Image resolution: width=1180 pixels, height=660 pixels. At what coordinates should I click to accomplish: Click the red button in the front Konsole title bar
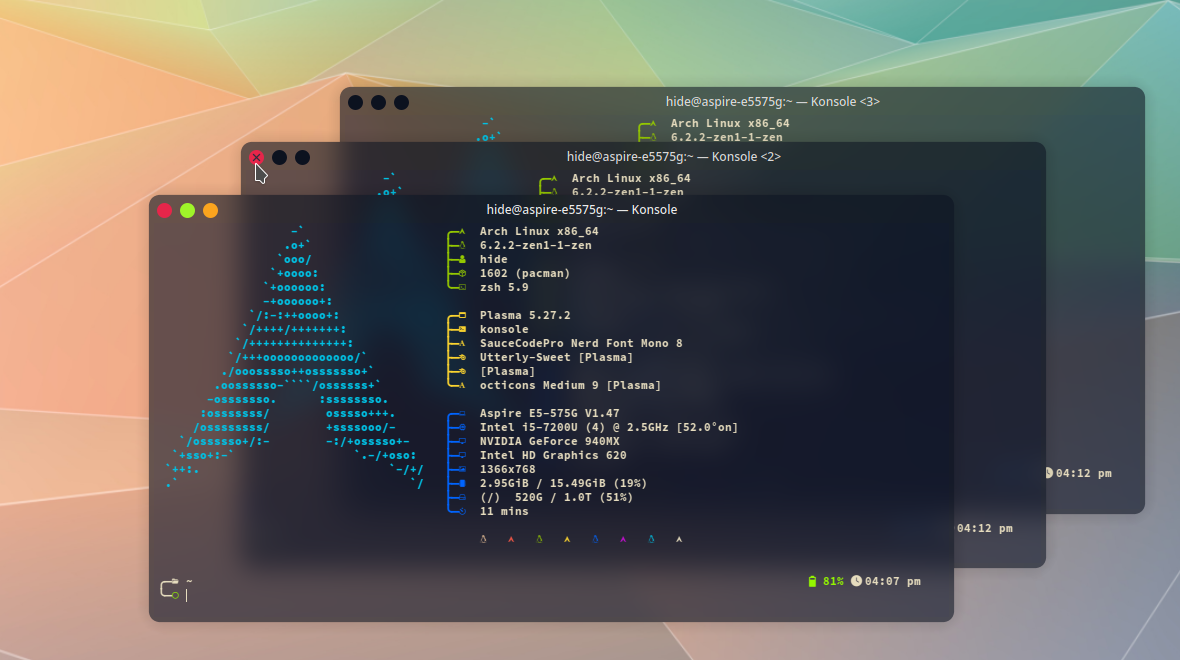click(x=165, y=211)
